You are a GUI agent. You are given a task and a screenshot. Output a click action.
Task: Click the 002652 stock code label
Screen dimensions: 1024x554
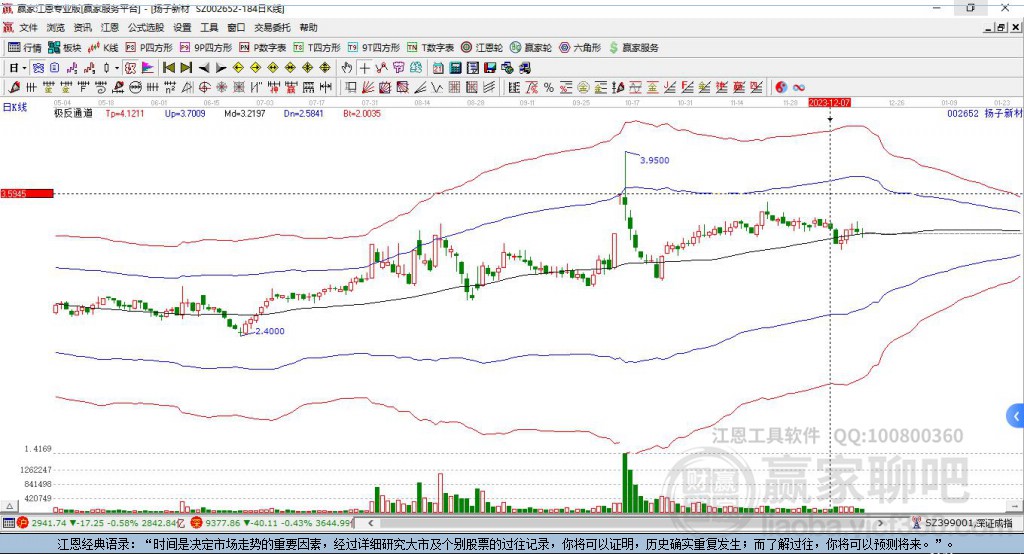pyautogui.click(x=963, y=114)
